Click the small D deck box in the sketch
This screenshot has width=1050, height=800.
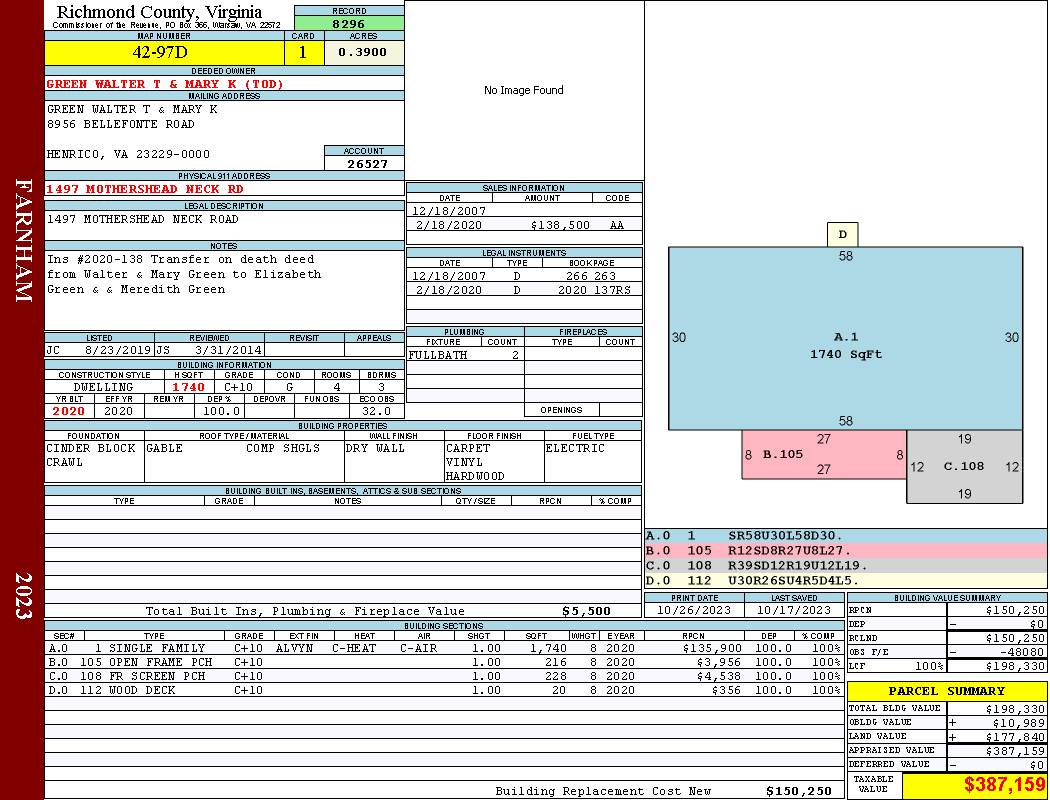tap(842, 234)
